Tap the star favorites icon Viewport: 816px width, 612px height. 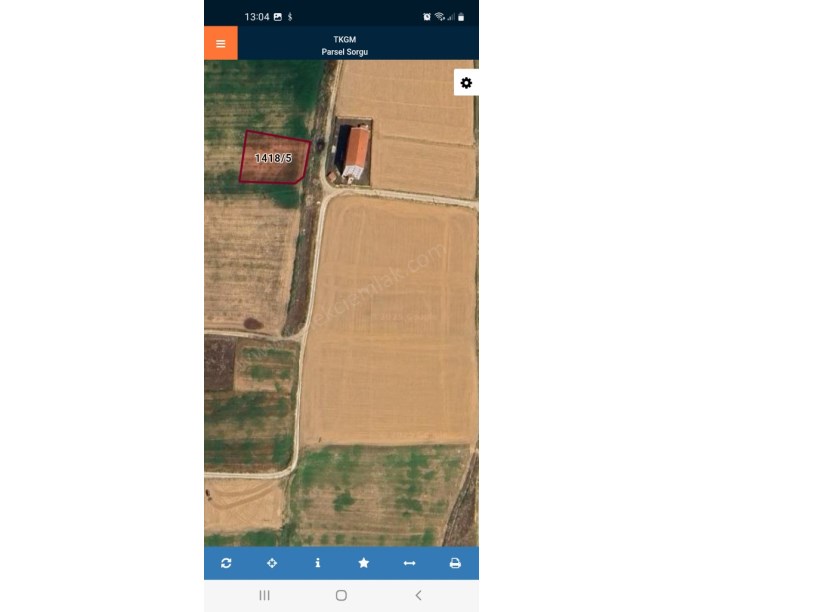pos(364,563)
